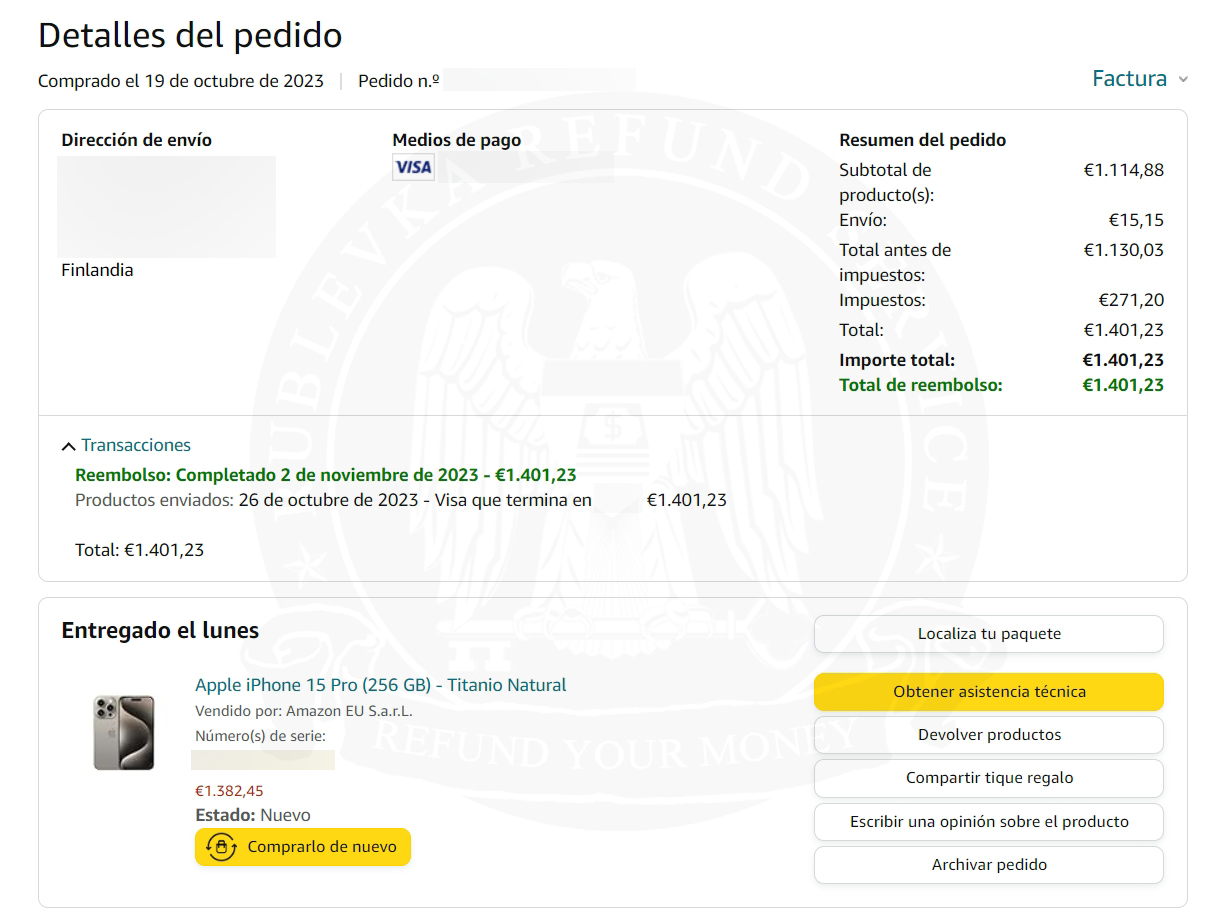Click the Total: €1.401,23 transactions line

pyautogui.click(x=139, y=550)
